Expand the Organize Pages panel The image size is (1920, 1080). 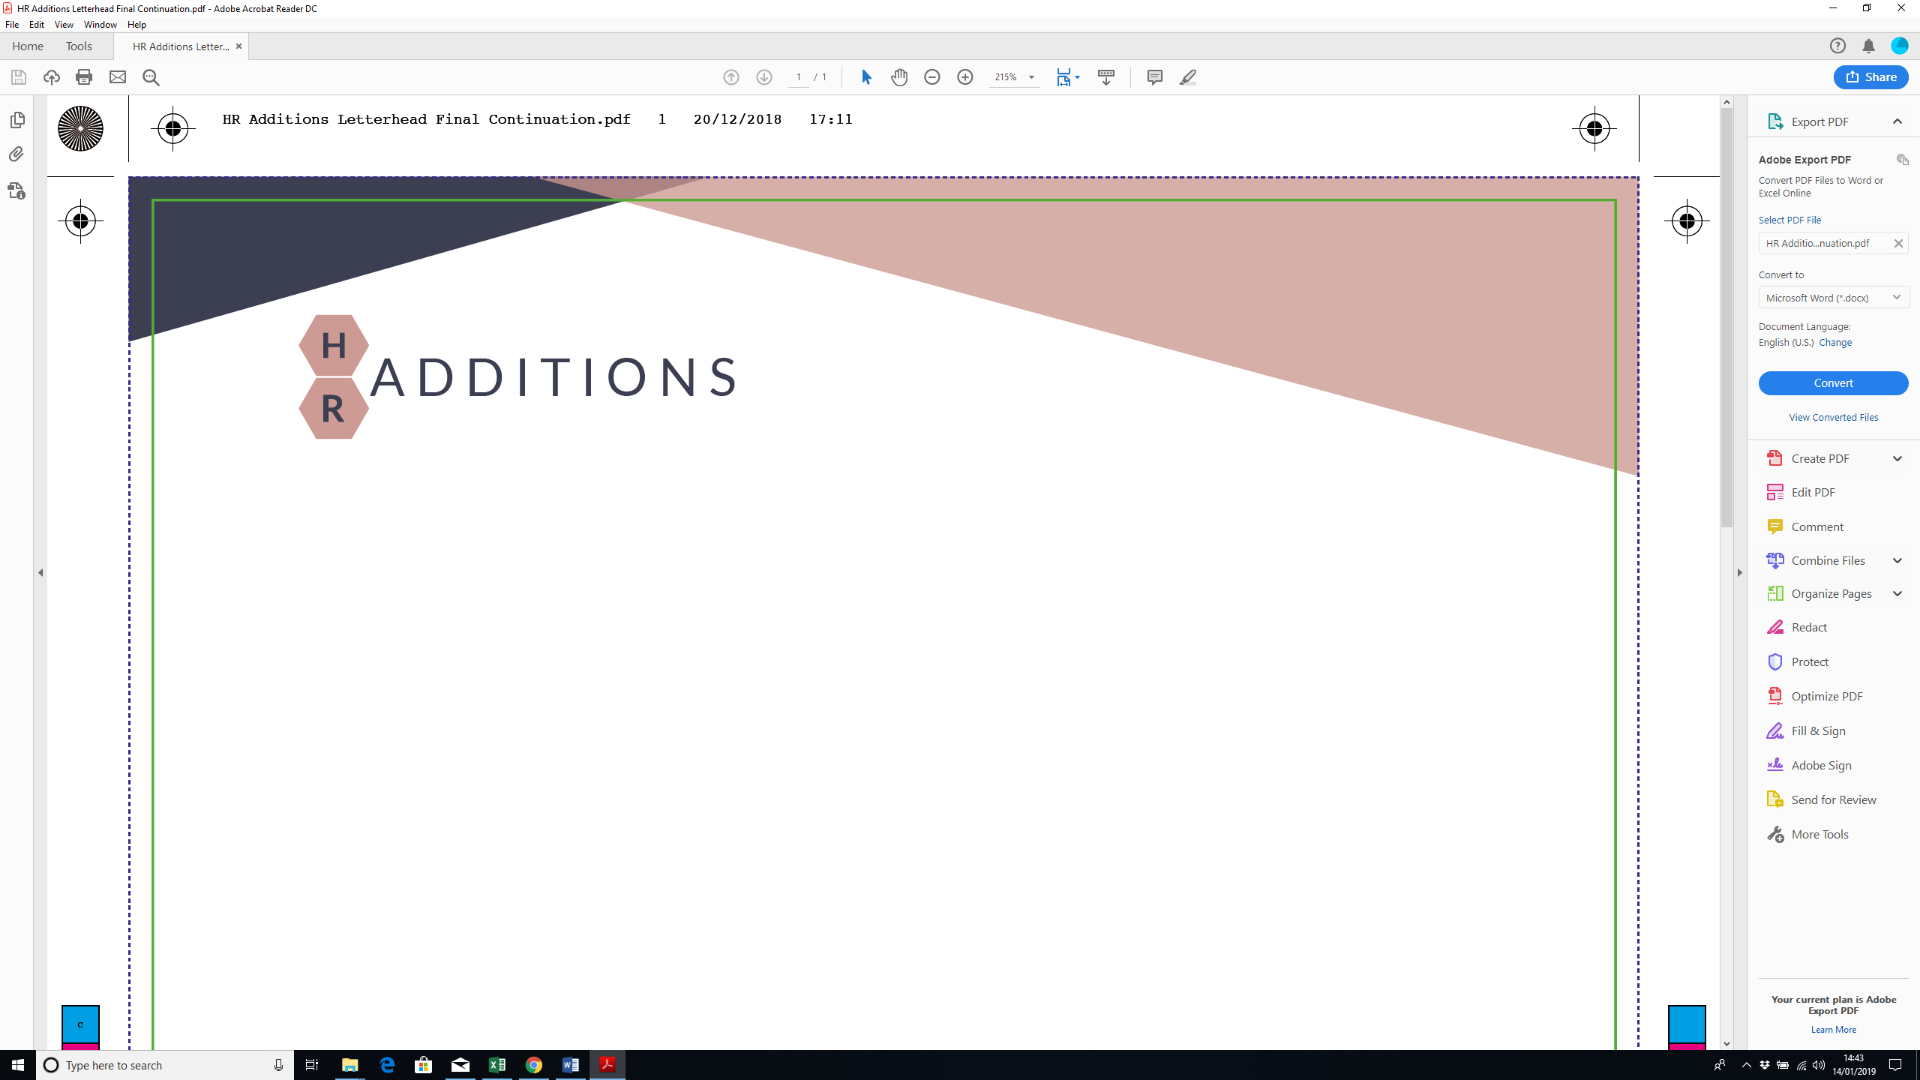coord(1898,593)
